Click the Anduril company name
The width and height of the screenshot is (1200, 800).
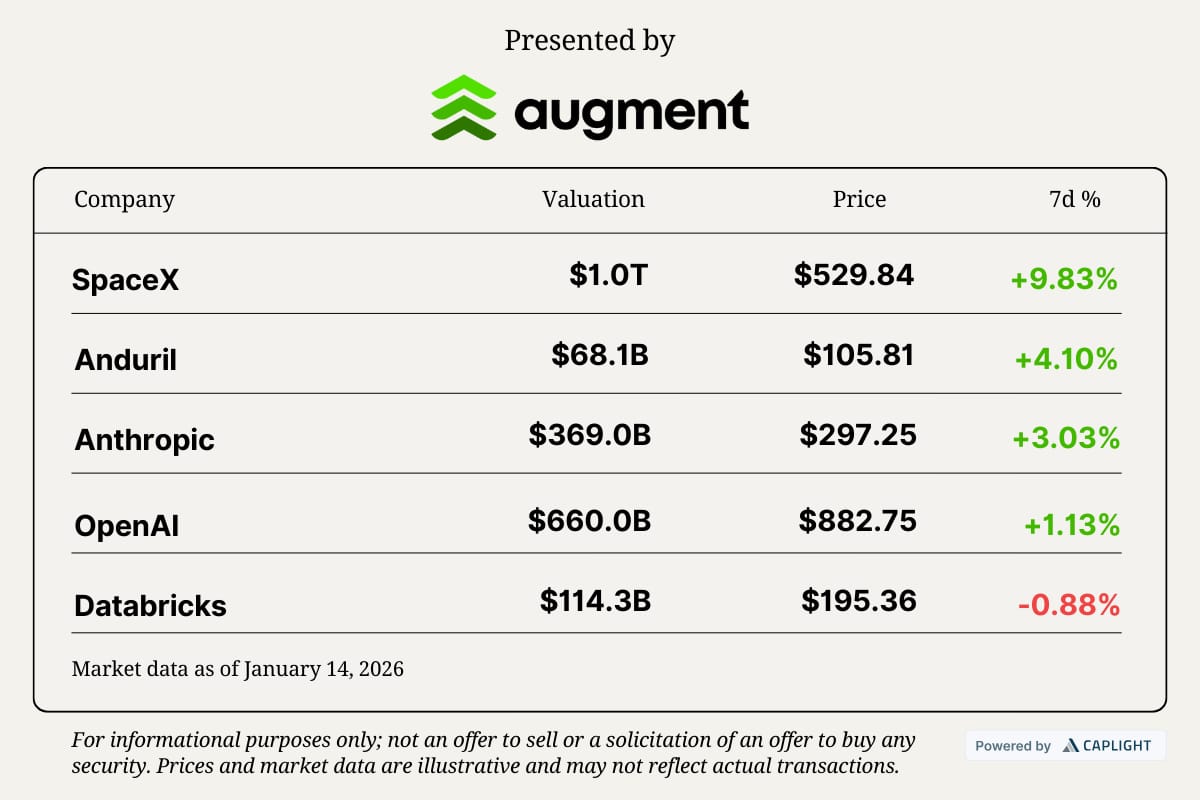[125, 360]
